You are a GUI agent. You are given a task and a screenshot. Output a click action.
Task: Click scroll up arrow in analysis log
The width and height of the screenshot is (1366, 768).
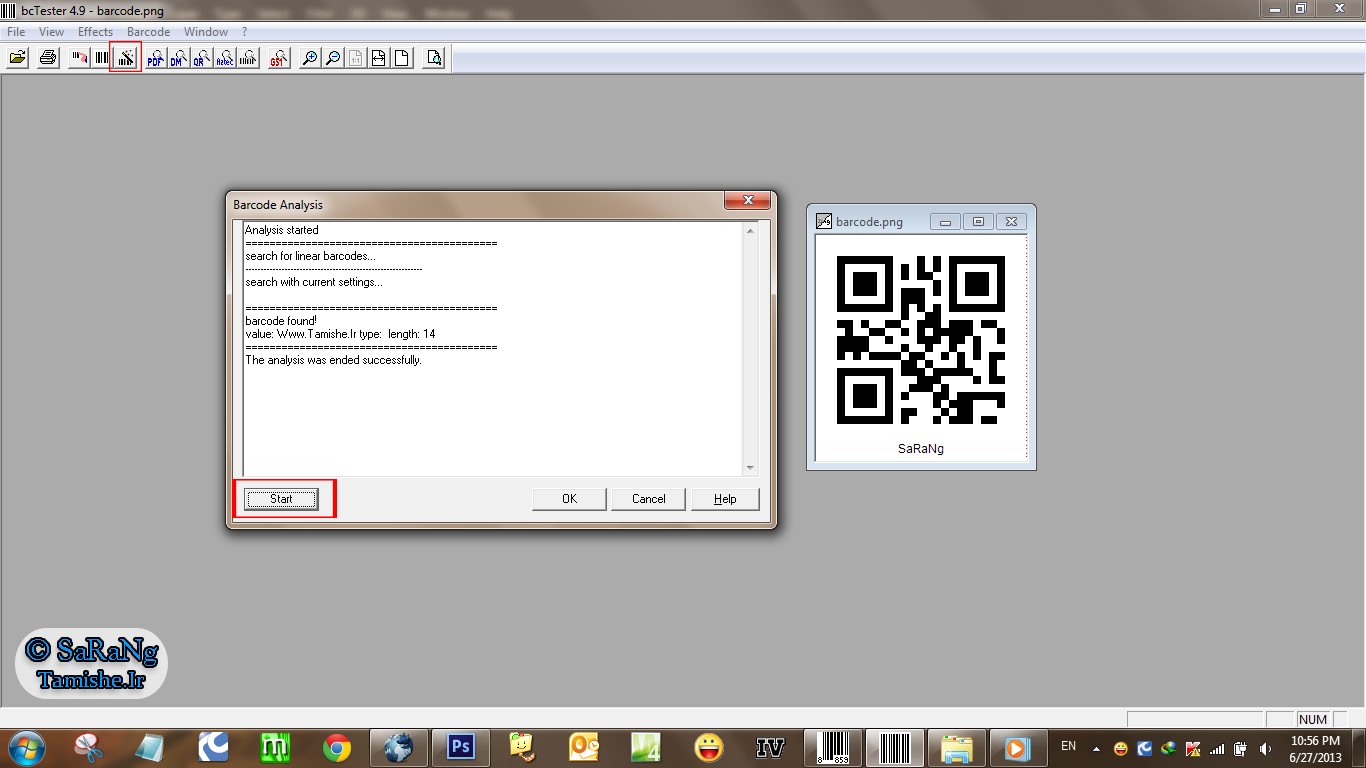[750, 231]
